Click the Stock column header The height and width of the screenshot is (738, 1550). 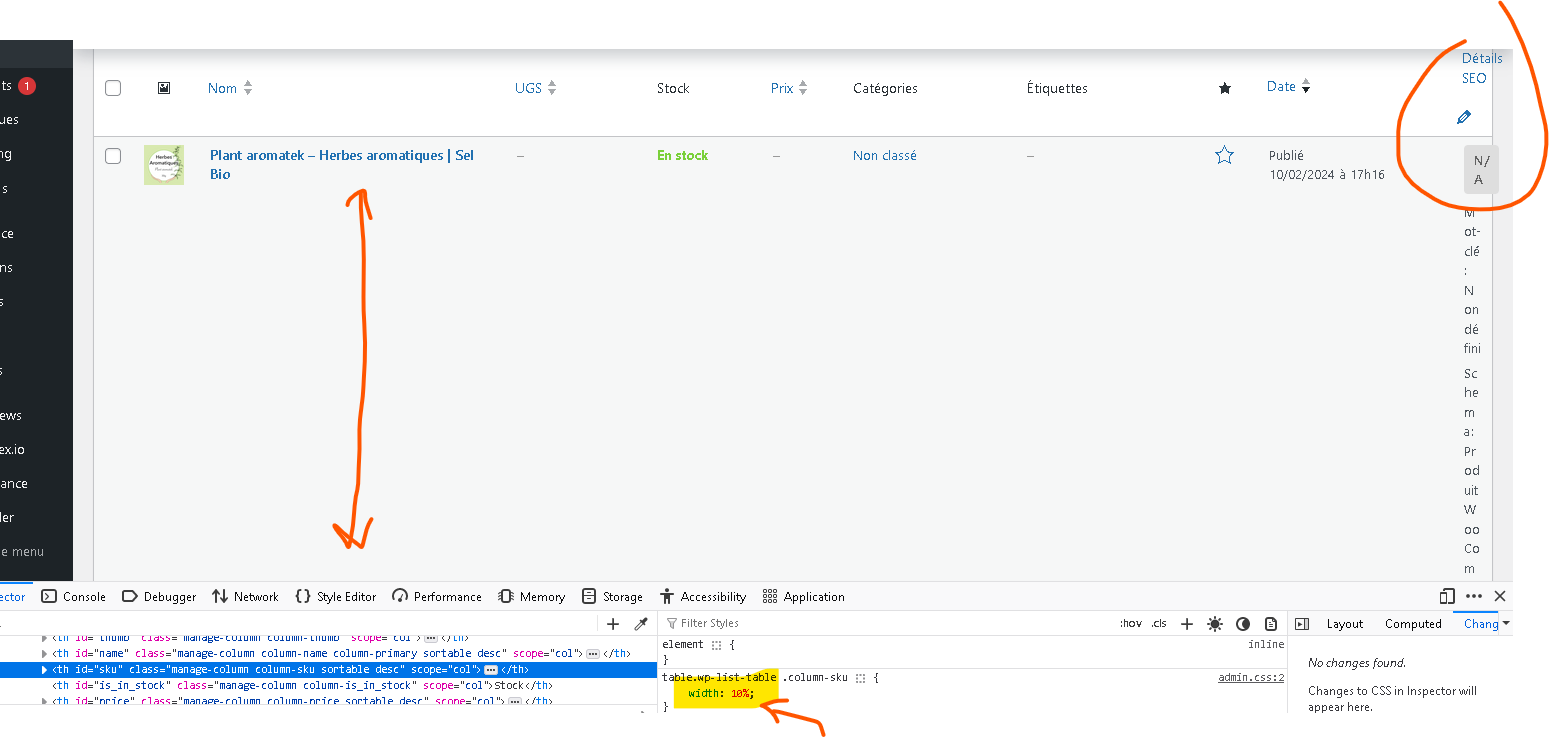673,88
